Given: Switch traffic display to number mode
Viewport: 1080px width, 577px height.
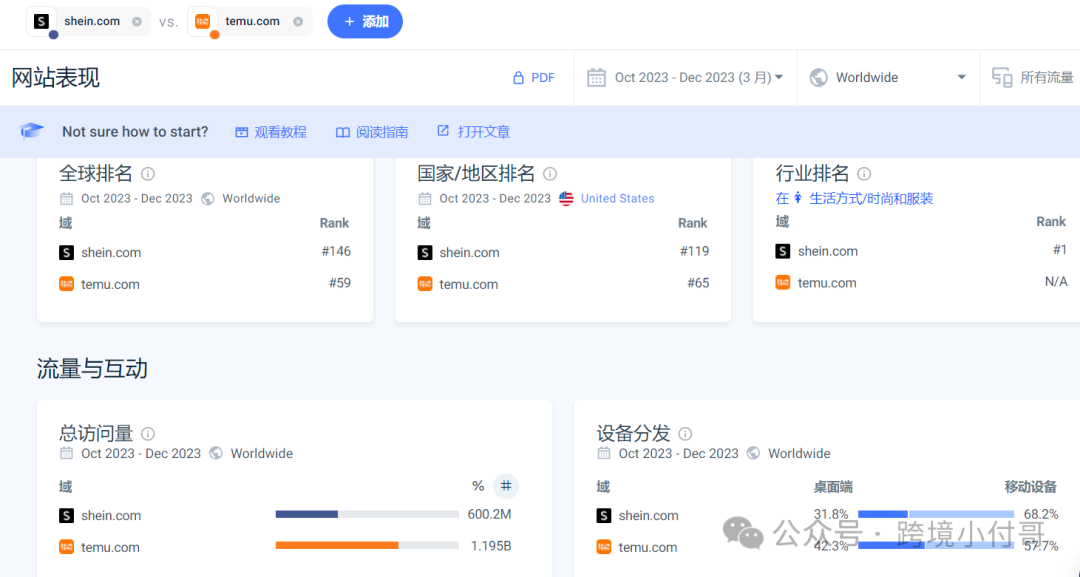Looking at the screenshot, I should pyautogui.click(x=505, y=486).
